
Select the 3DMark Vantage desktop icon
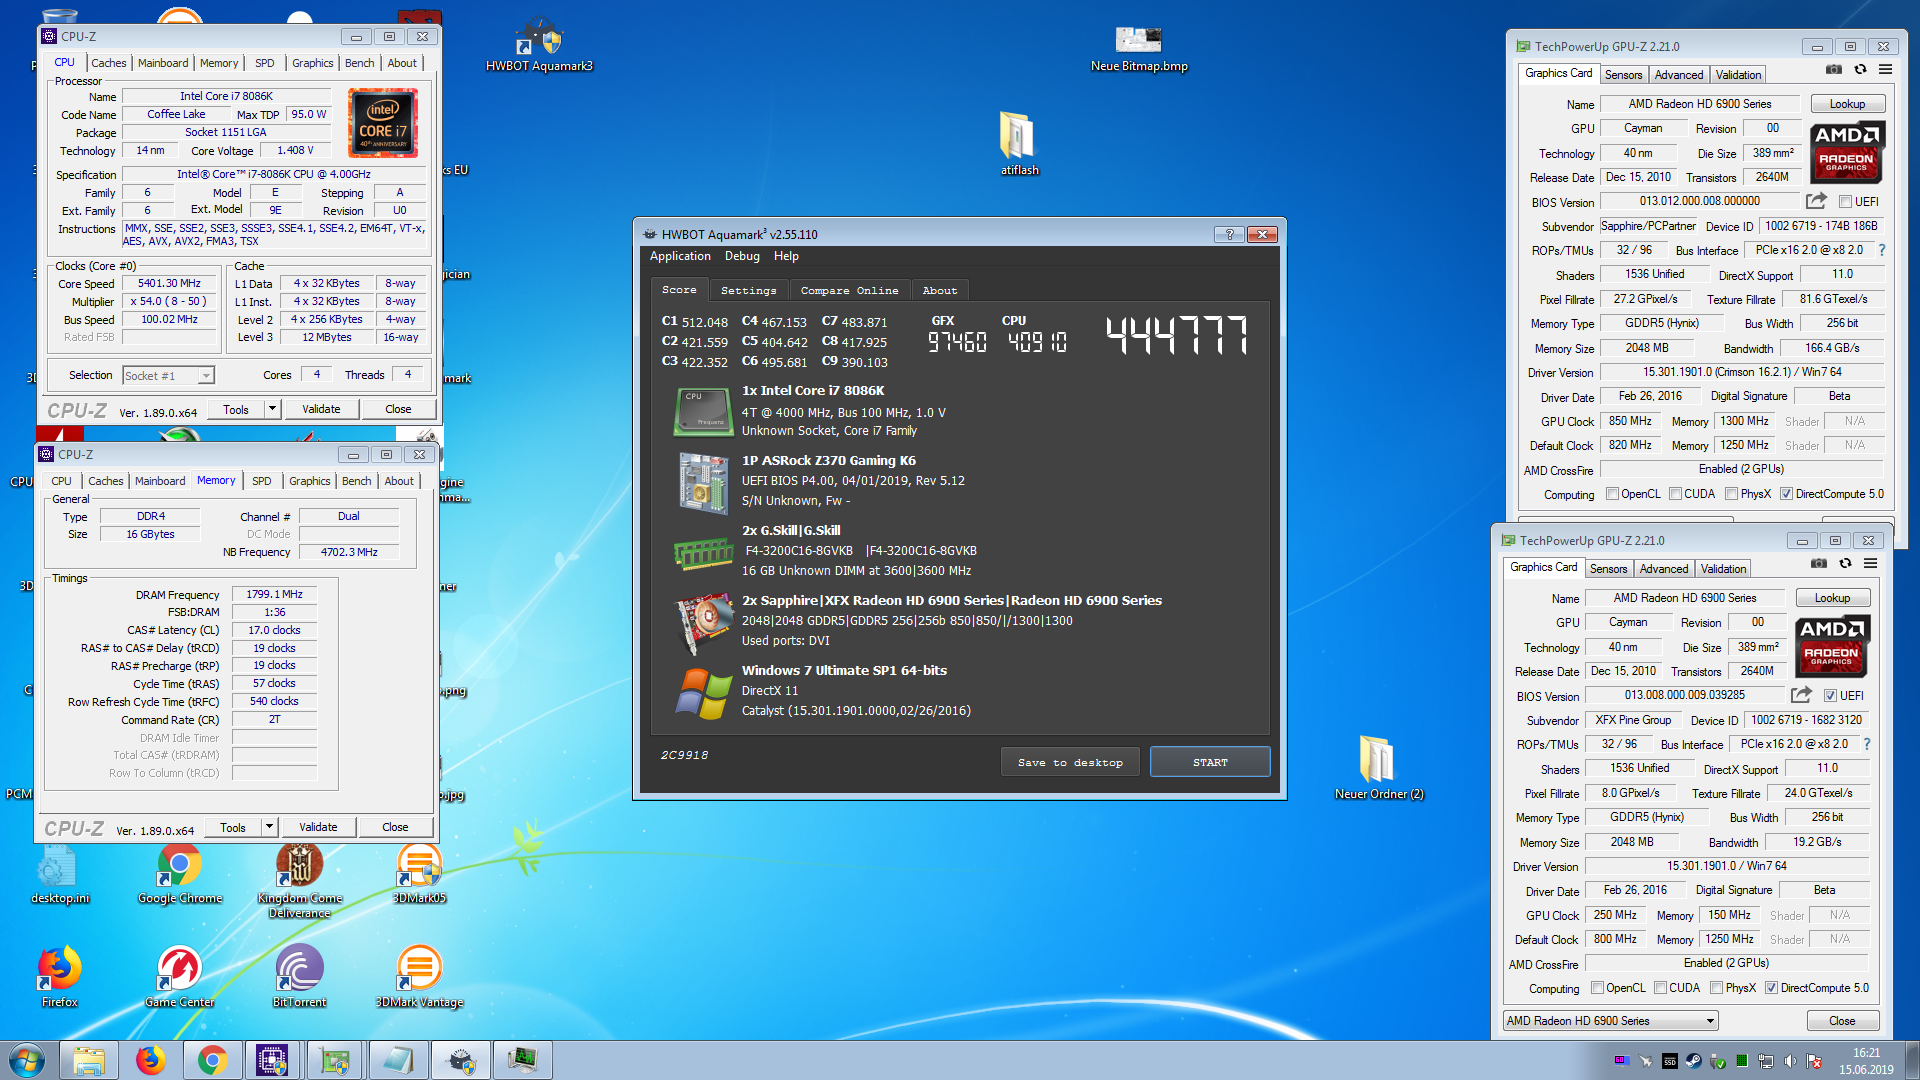click(419, 977)
